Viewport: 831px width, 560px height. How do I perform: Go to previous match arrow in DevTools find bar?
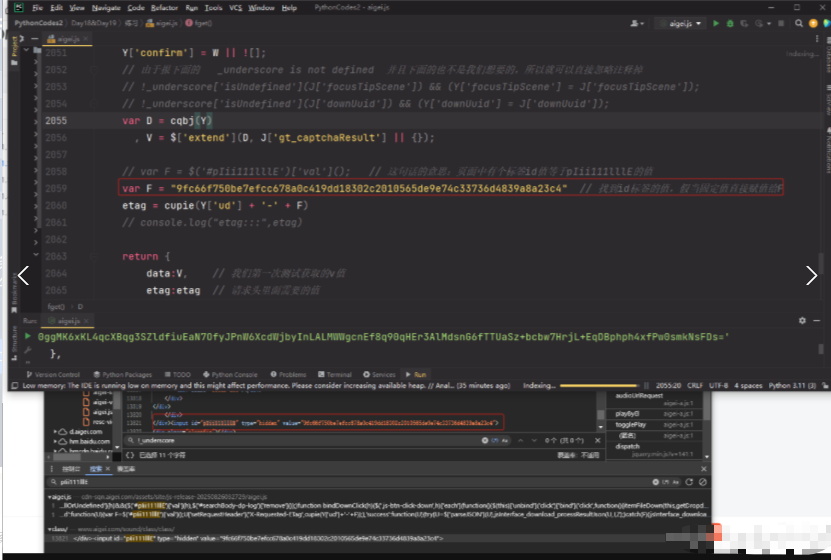coord(520,440)
